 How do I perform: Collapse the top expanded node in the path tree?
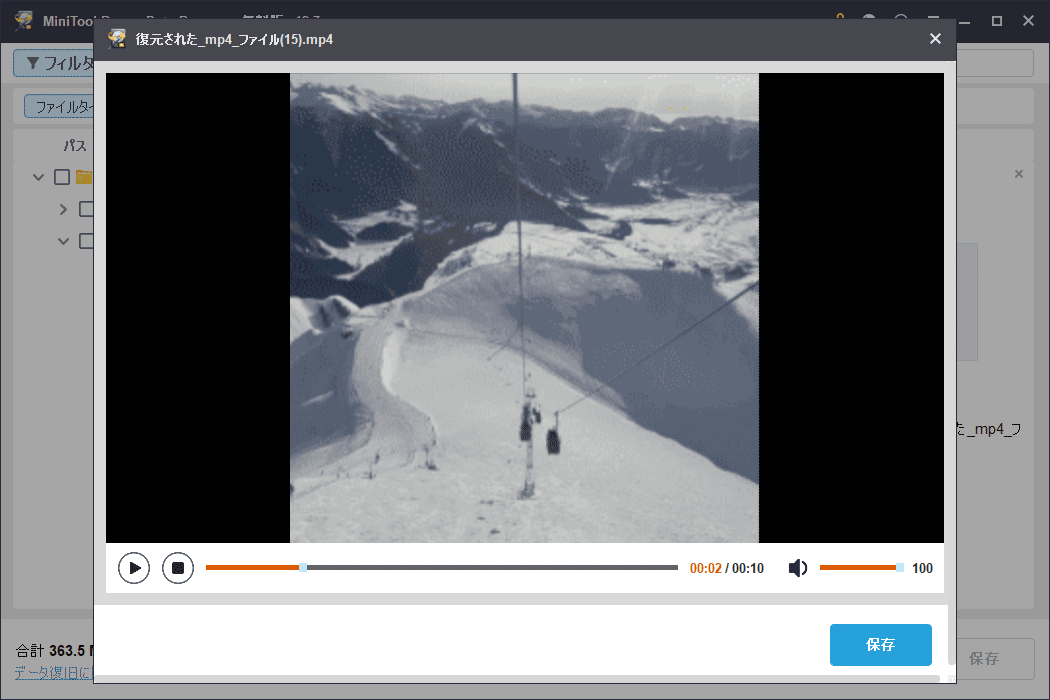(x=38, y=176)
